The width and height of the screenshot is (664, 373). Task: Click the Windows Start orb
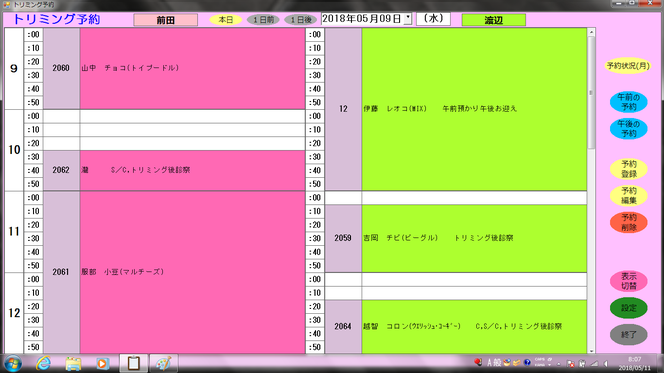(13, 363)
